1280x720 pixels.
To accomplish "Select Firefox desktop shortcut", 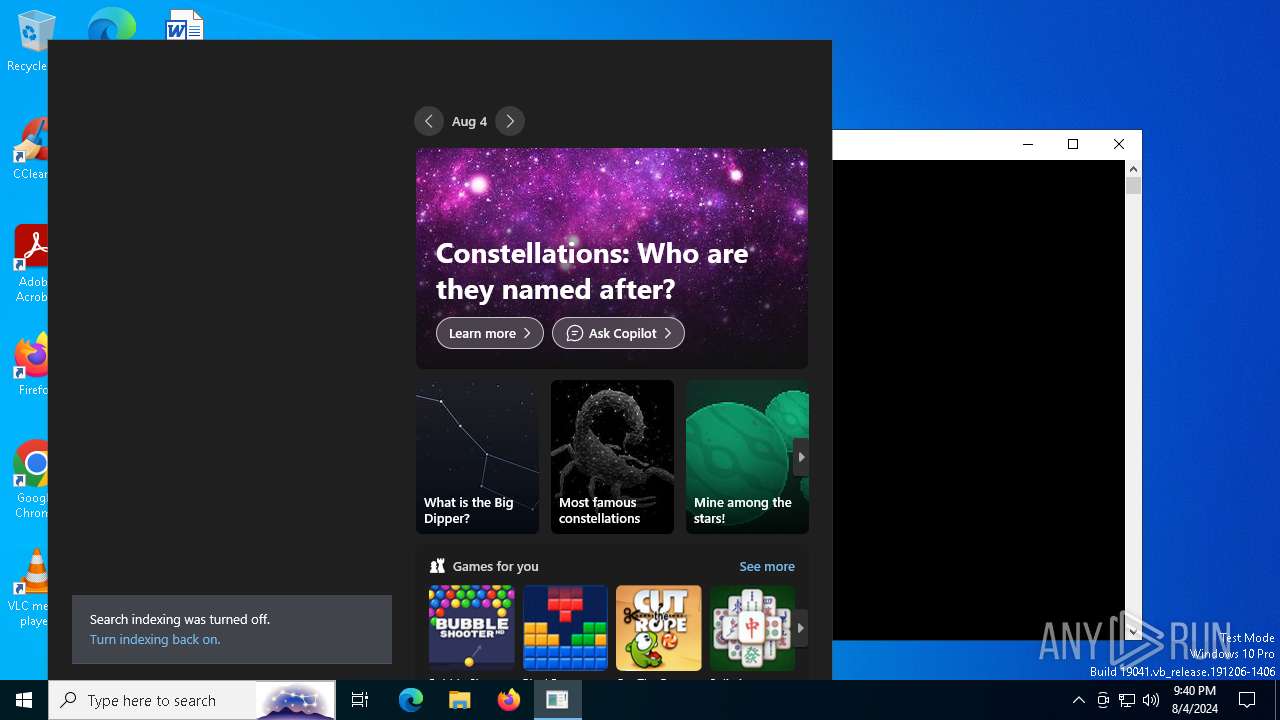I will [x=32, y=365].
